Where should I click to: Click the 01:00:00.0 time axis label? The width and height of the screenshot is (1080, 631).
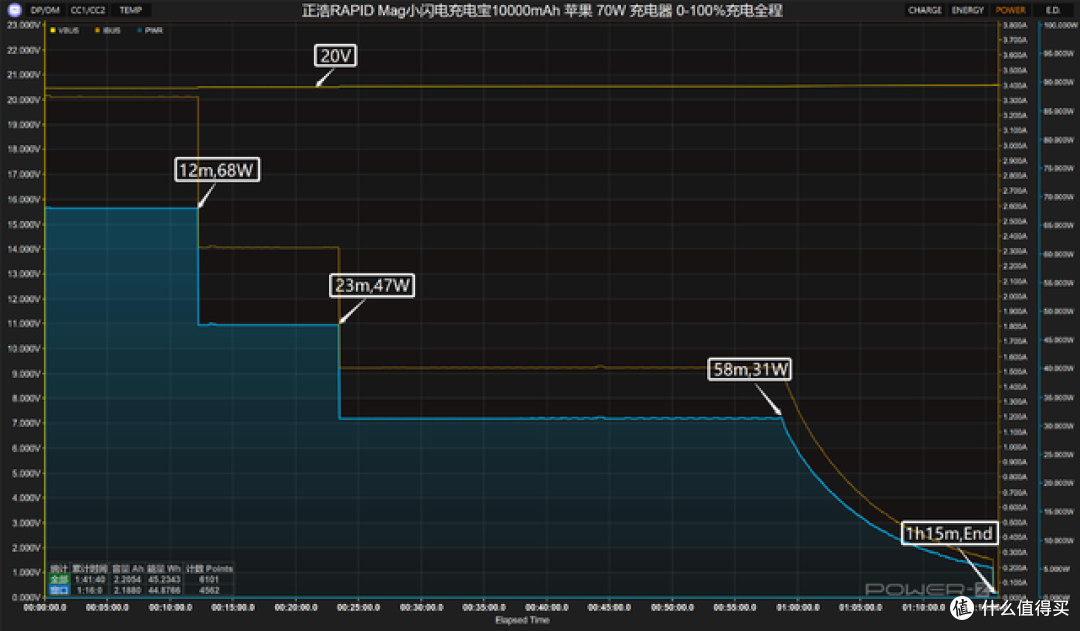point(798,608)
